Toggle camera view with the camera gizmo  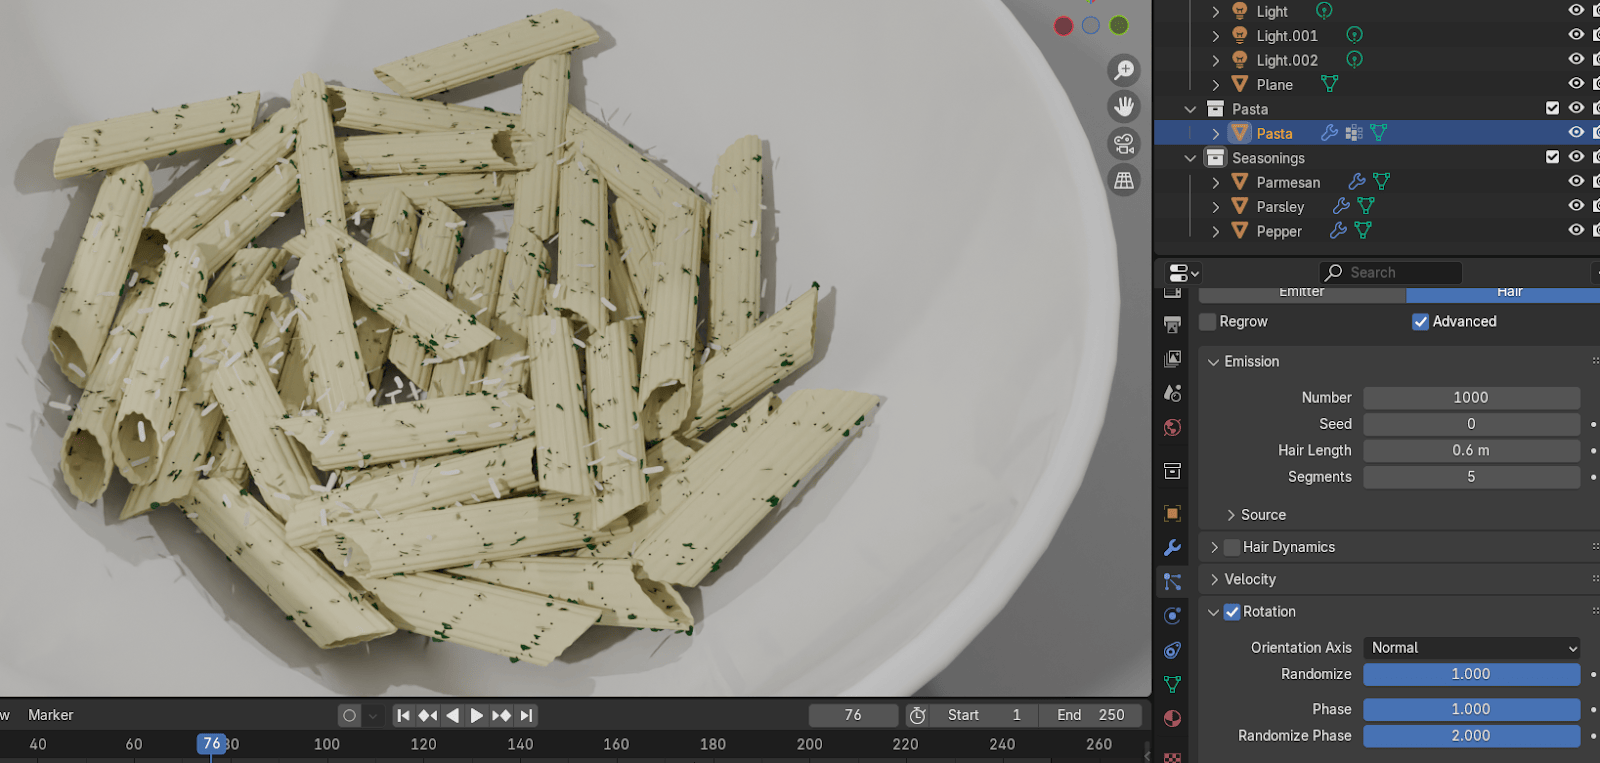1124,144
